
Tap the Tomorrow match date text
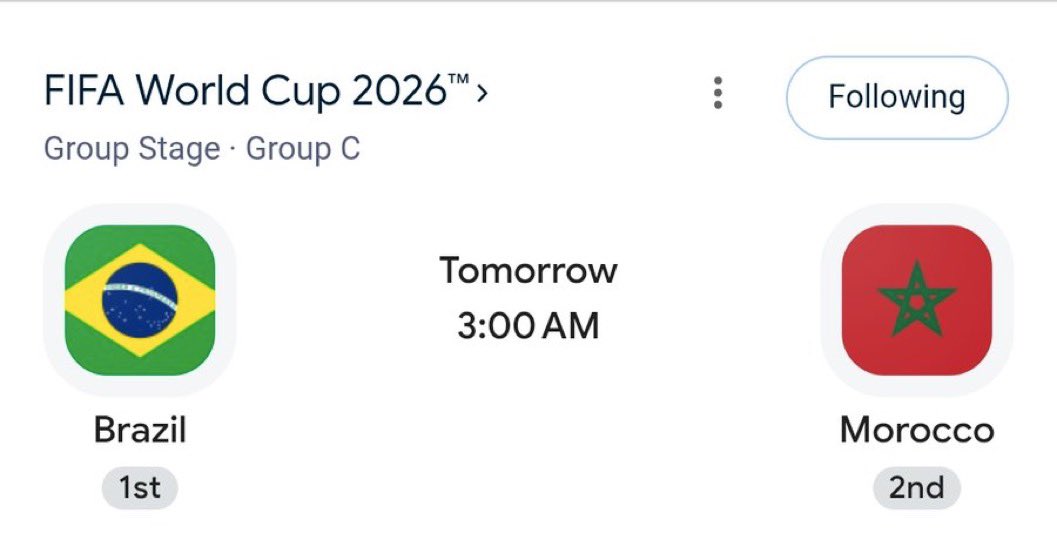point(528,270)
